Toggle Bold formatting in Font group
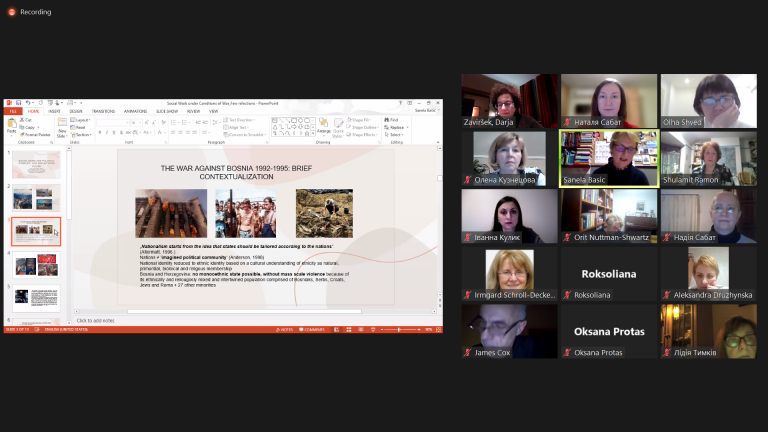The image size is (768, 432). pos(100,133)
